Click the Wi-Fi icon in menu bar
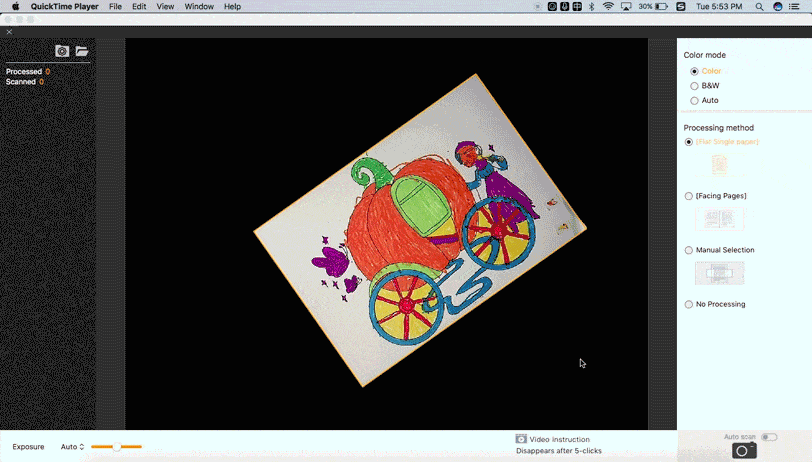Viewport: 812px width, 462px height. [608, 7]
